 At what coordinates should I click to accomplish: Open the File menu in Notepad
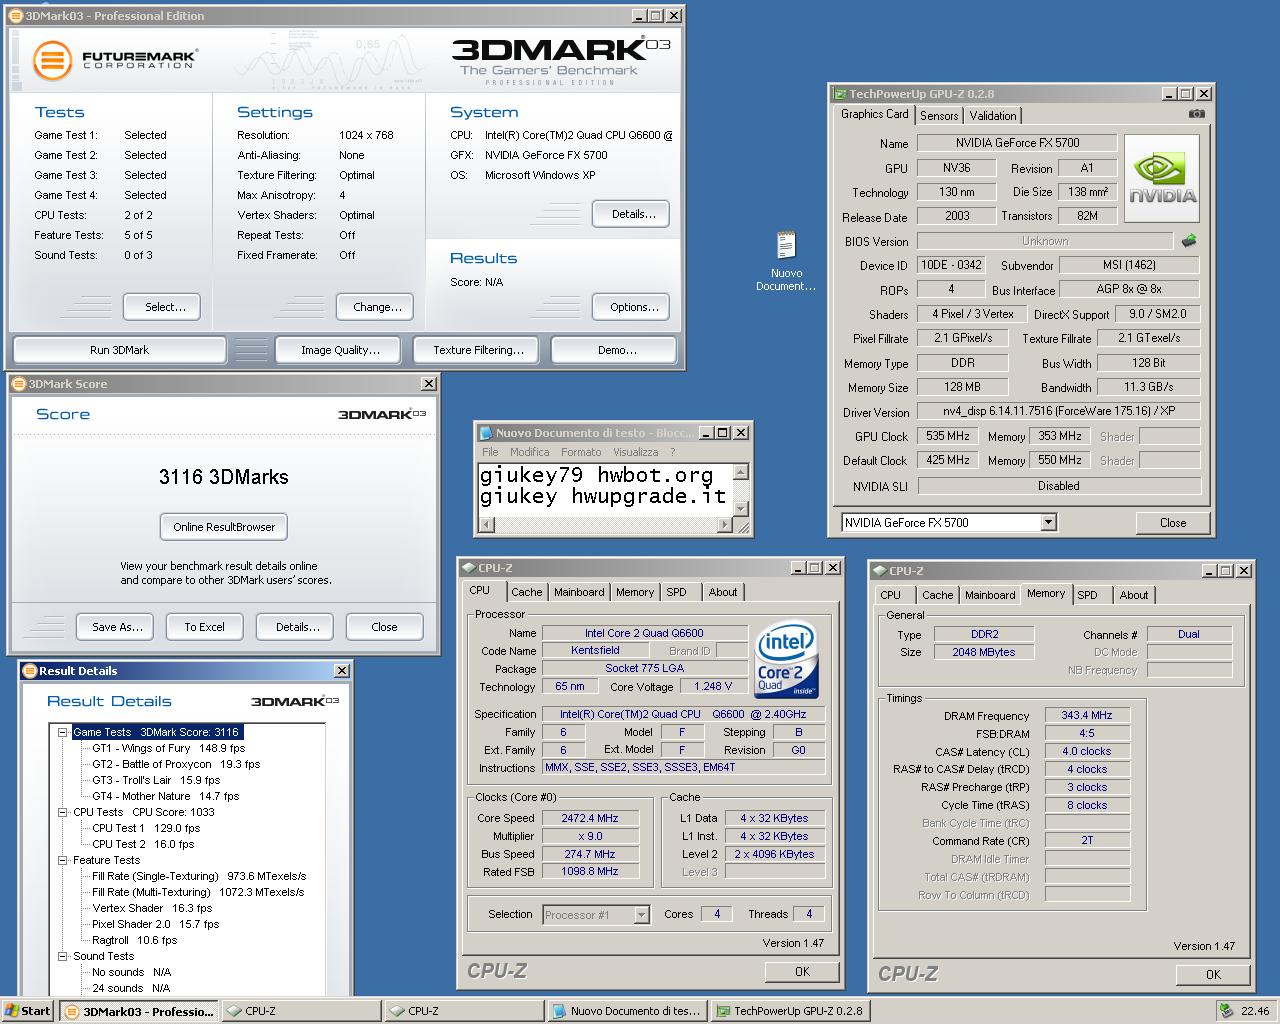tap(490, 452)
